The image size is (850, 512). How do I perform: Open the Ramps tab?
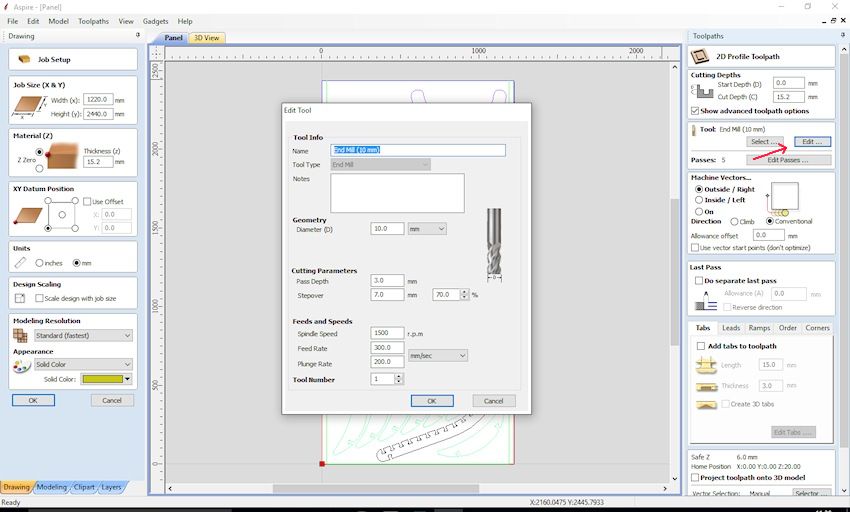pyautogui.click(x=759, y=328)
